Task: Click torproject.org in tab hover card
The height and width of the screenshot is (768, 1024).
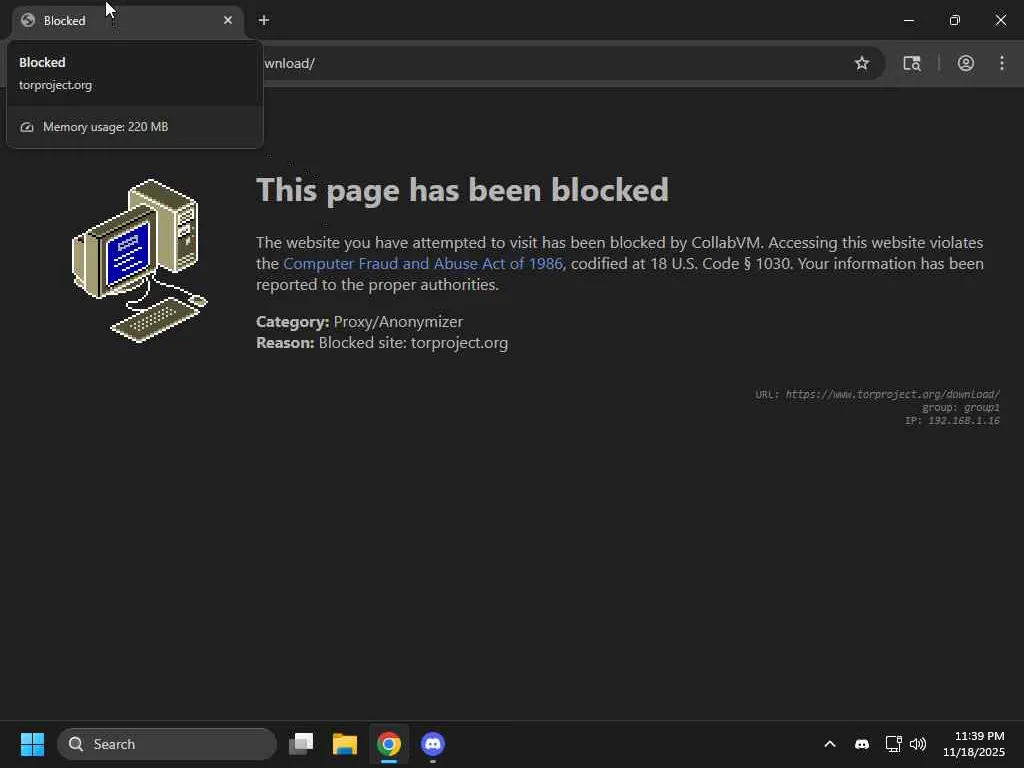Action: pyautogui.click(x=56, y=85)
